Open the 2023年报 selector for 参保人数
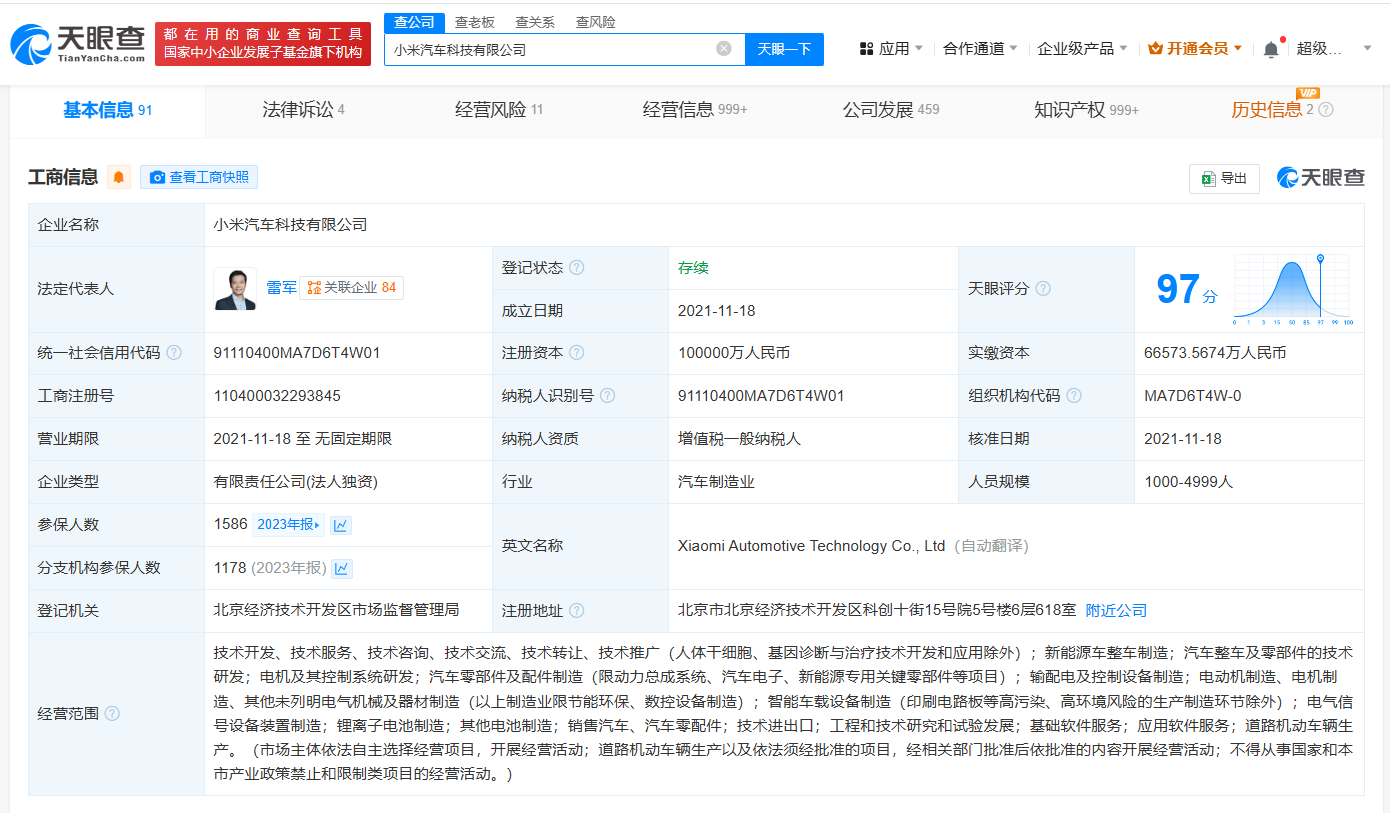The height and width of the screenshot is (813, 1390). (288, 525)
